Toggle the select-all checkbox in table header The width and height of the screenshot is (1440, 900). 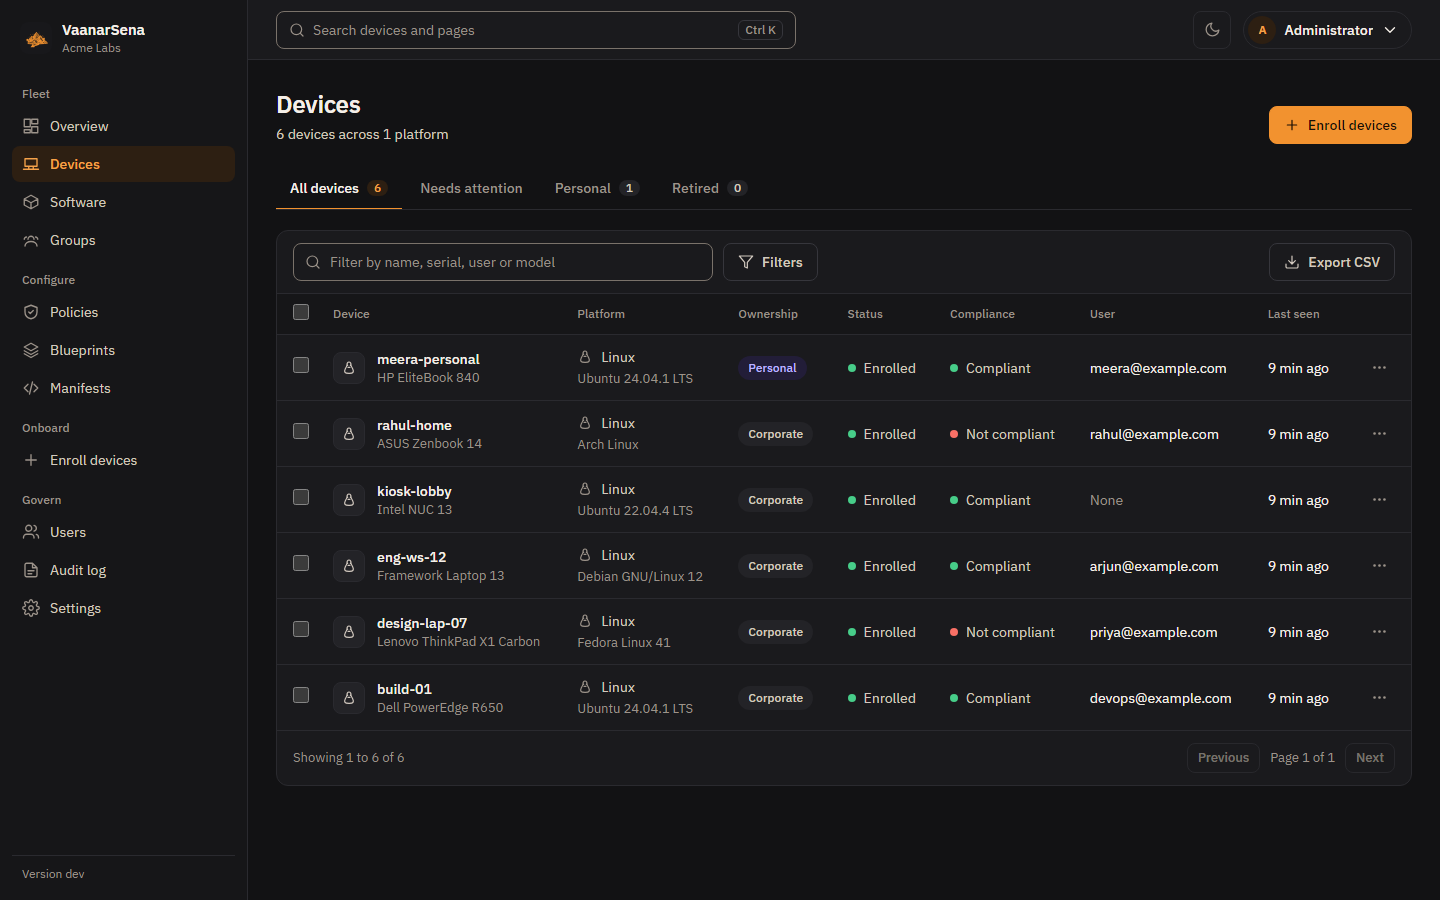coord(301,312)
